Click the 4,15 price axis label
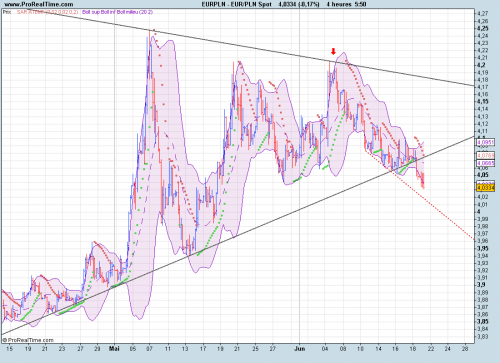Image resolution: width=500 pixels, height=363 pixels. 483,102
